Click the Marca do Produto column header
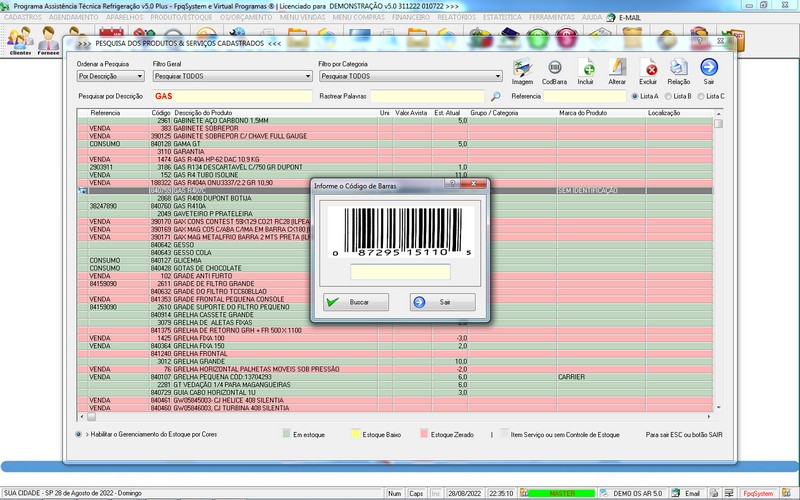 pyautogui.click(x=583, y=113)
